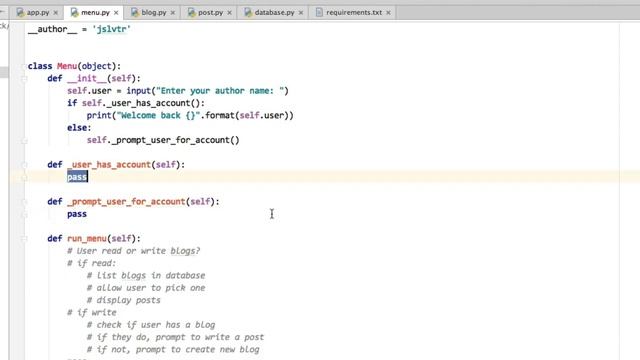Close the requirements.txt tab
This screenshot has width=640, height=360.
[x=388, y=13]
